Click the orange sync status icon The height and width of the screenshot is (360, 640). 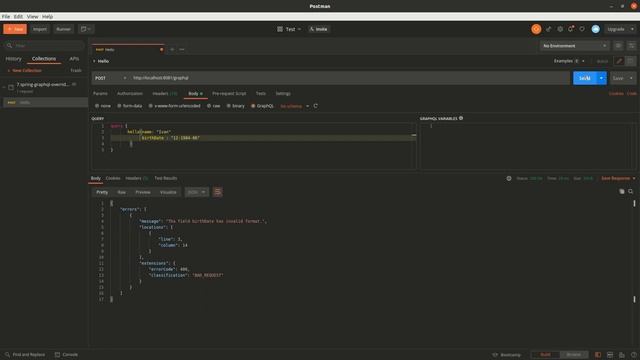tap(536, 29)
